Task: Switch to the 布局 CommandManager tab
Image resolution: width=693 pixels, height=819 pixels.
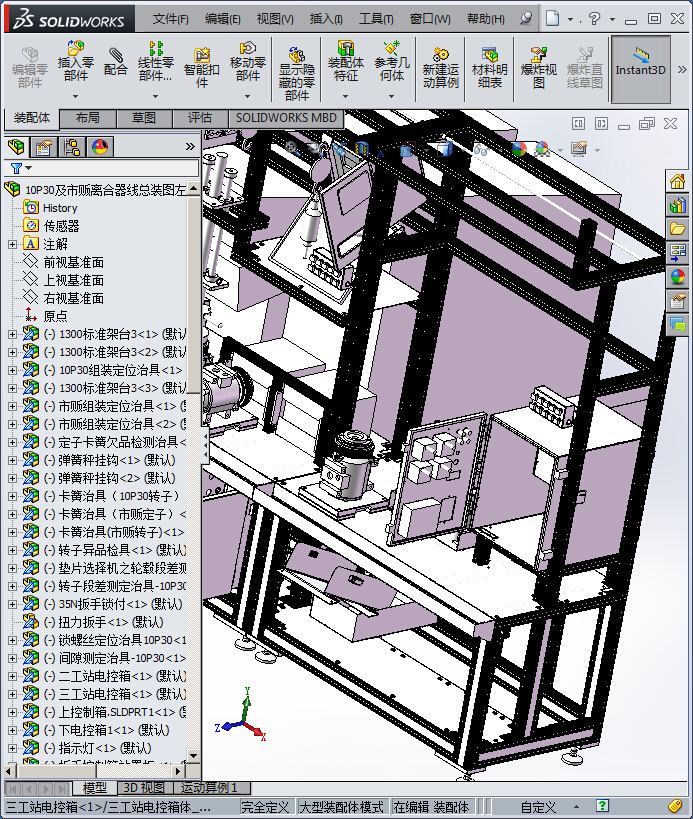Action: pos(88,118)
